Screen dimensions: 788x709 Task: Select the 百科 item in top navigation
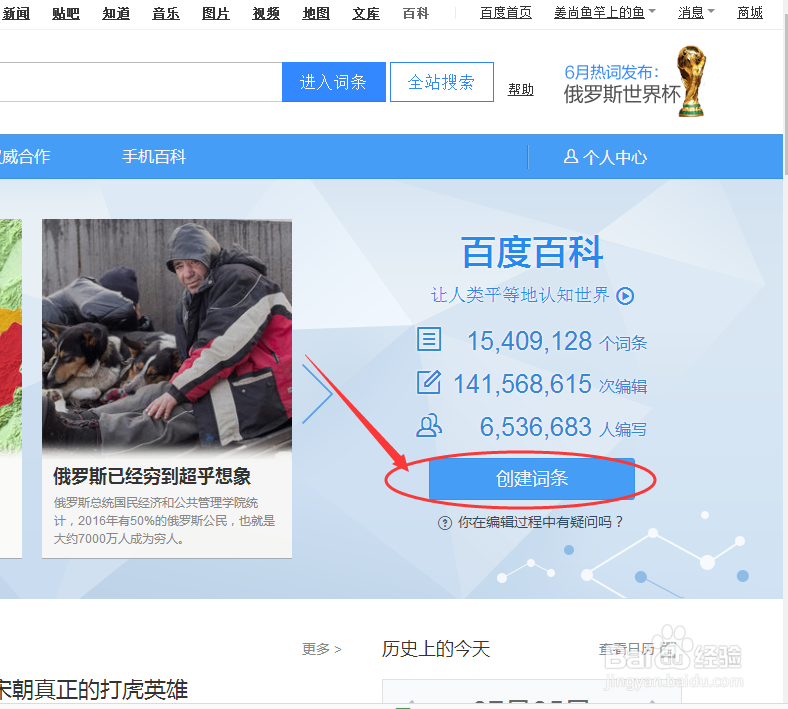(x=416, y=13)
